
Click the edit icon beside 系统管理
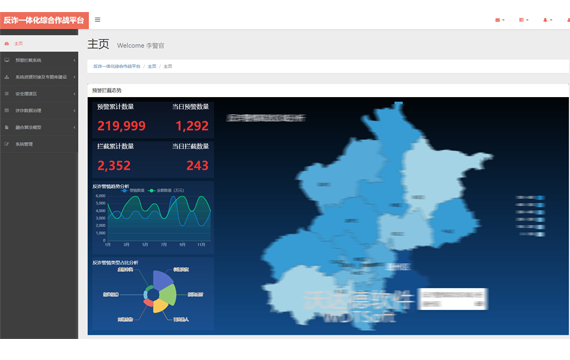click(x=7, y=144)
